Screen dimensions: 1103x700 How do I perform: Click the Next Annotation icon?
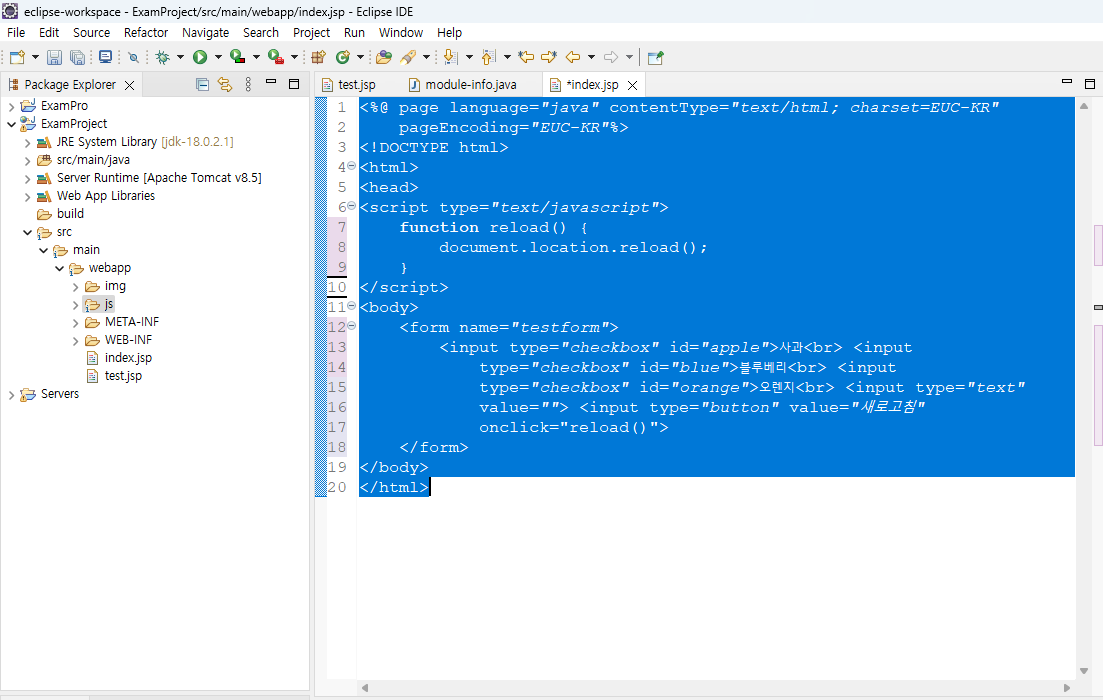(x=451, y=57)
